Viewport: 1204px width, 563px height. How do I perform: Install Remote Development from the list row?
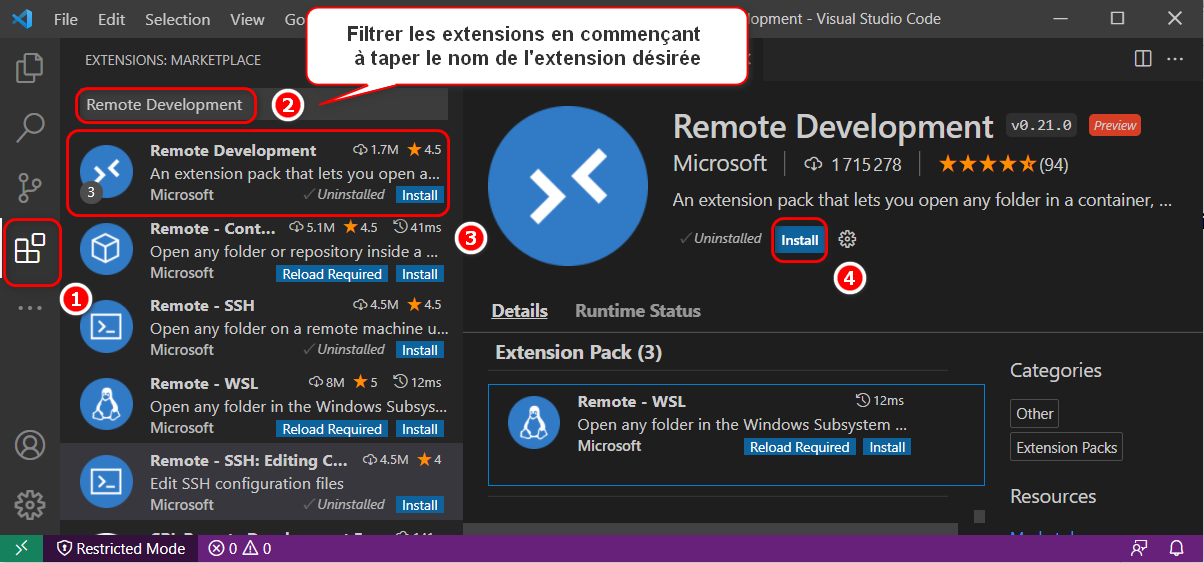(419, 195)
